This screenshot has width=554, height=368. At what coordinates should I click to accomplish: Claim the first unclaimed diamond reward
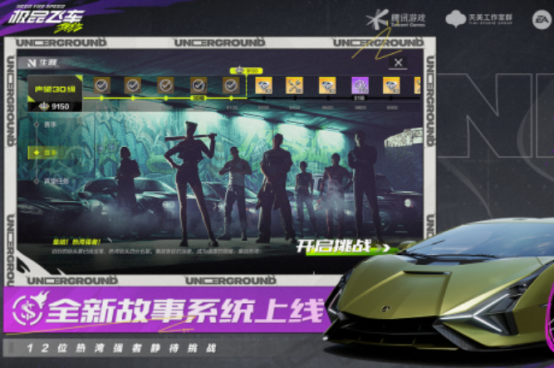point(264,85)
